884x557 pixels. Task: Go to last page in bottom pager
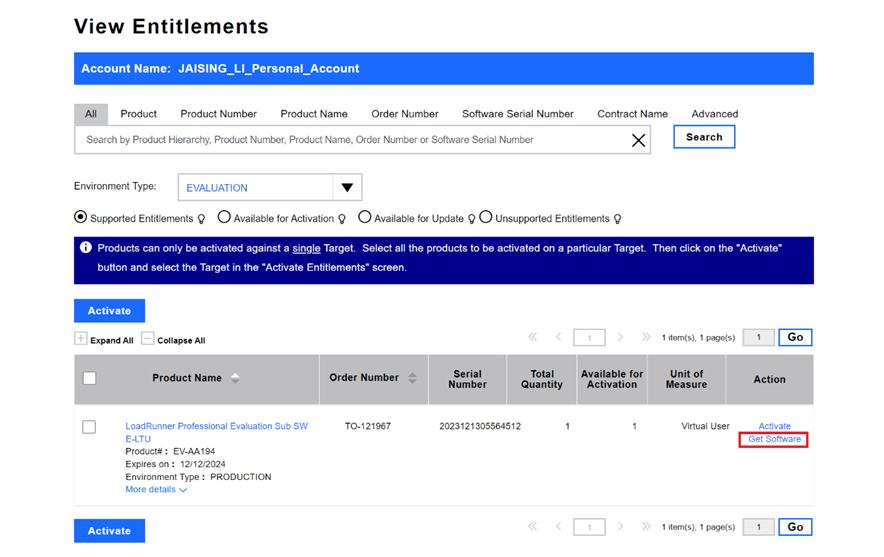click(646, 527)
